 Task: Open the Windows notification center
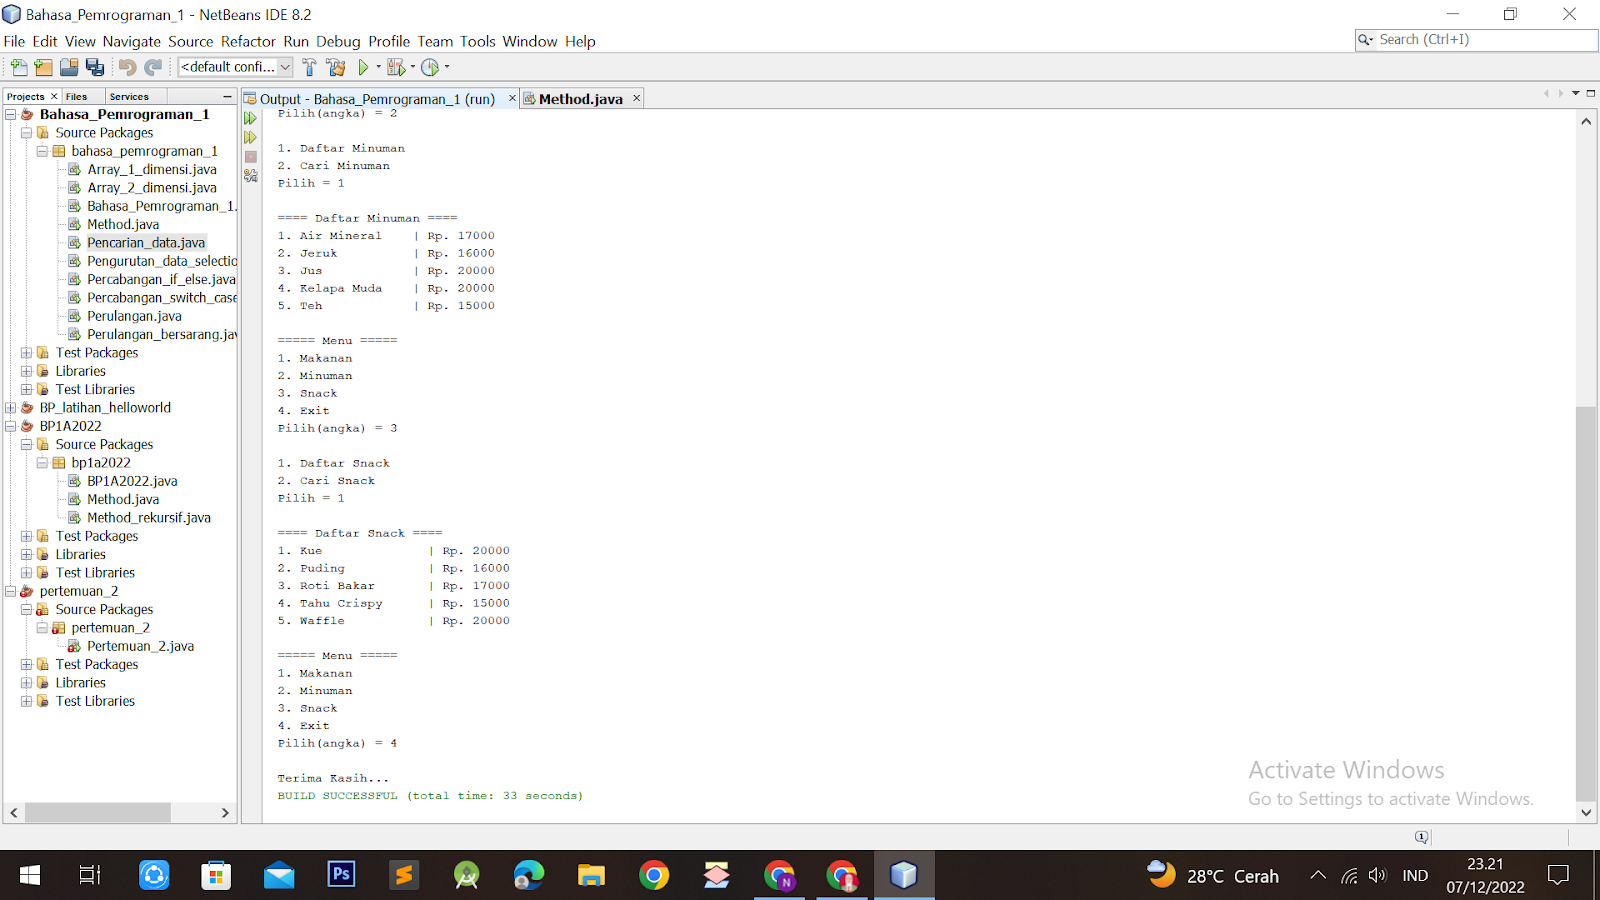(1558, 875)
